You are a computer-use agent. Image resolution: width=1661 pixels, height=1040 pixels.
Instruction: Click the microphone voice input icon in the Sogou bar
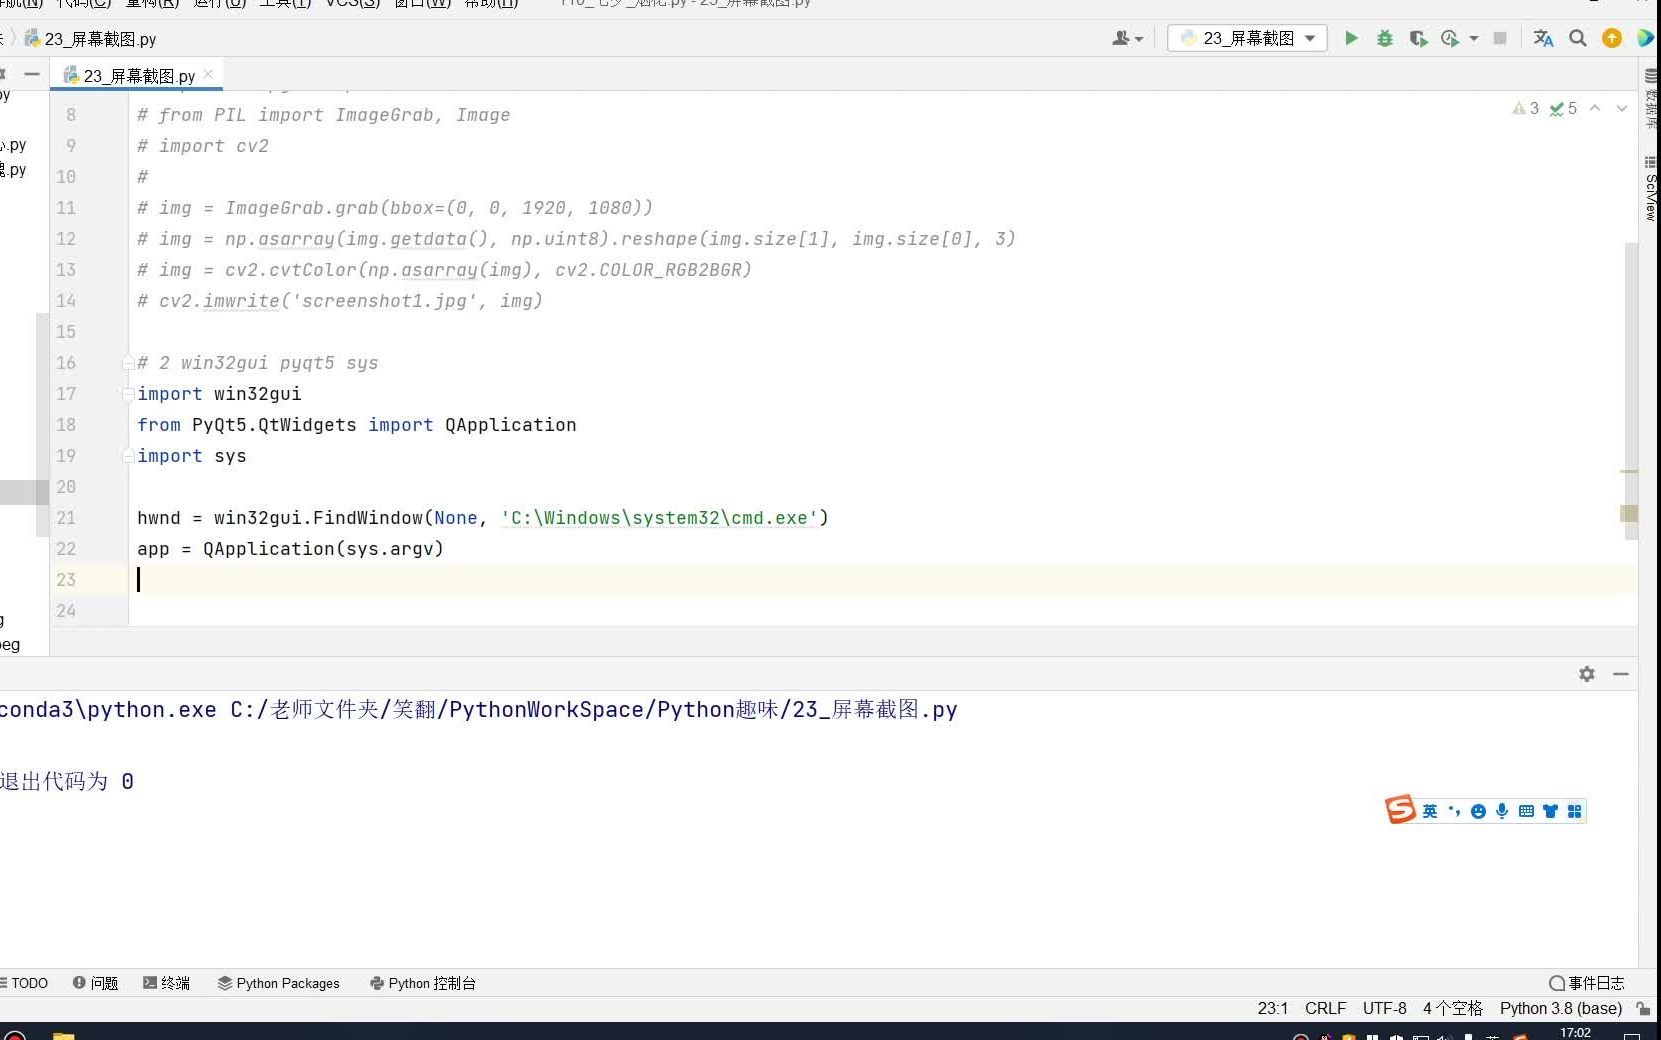(1502, 811)
